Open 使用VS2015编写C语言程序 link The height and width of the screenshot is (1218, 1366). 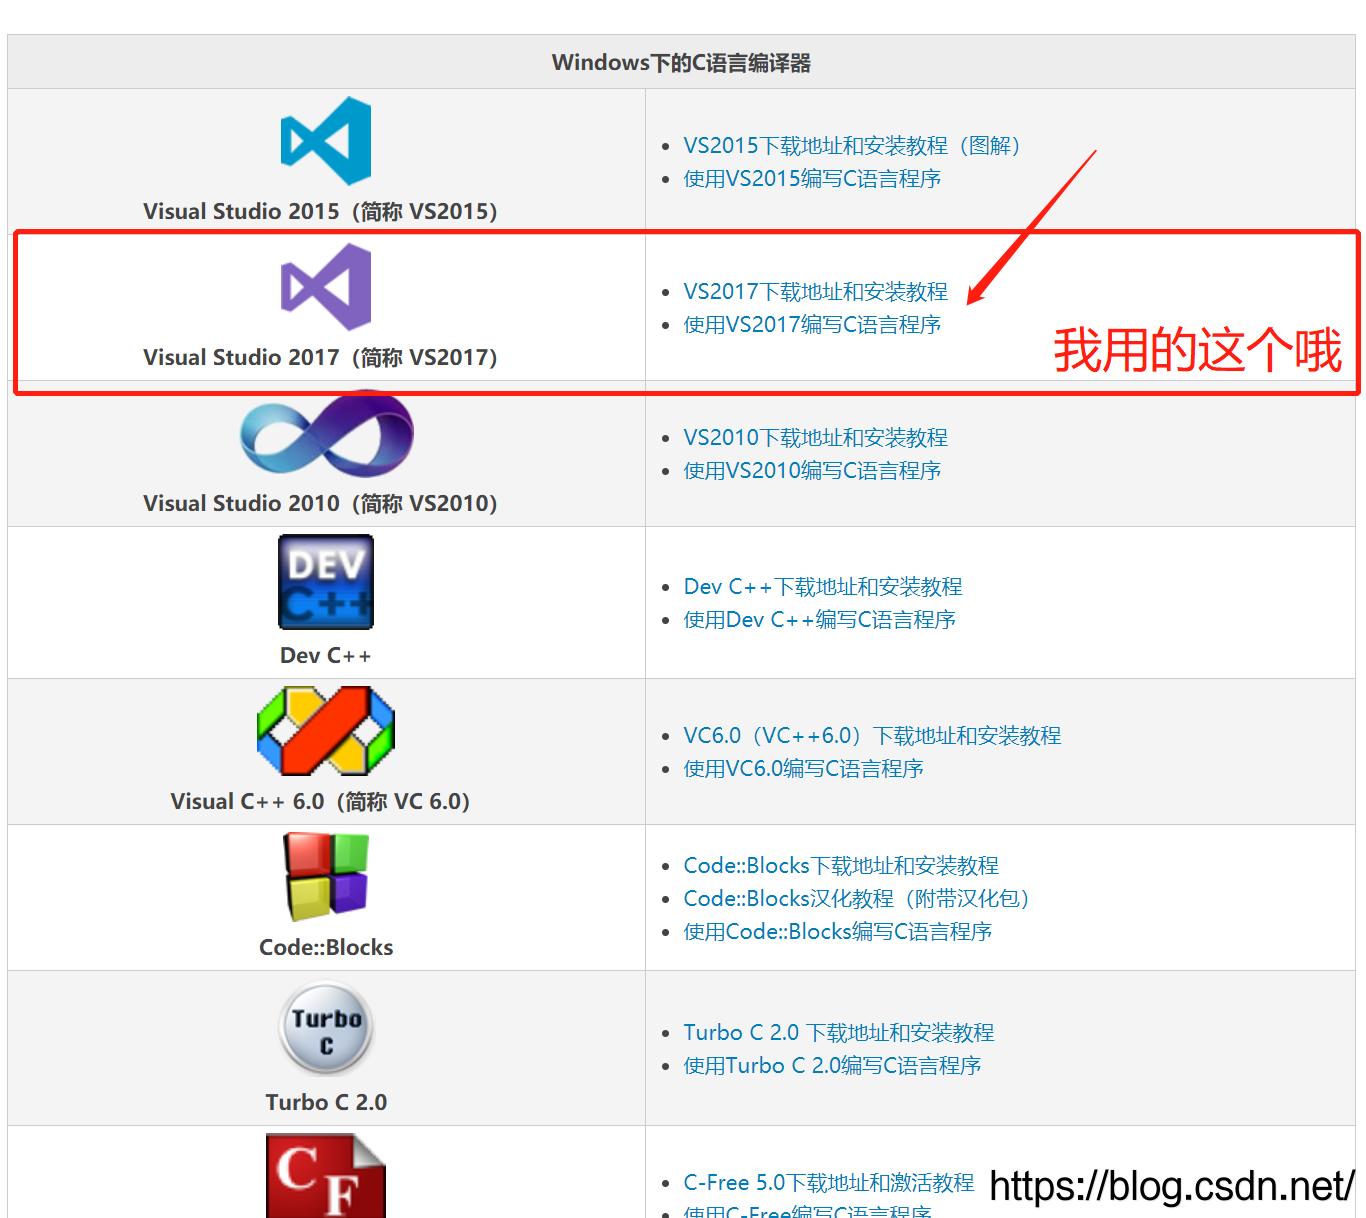(812, 179)
